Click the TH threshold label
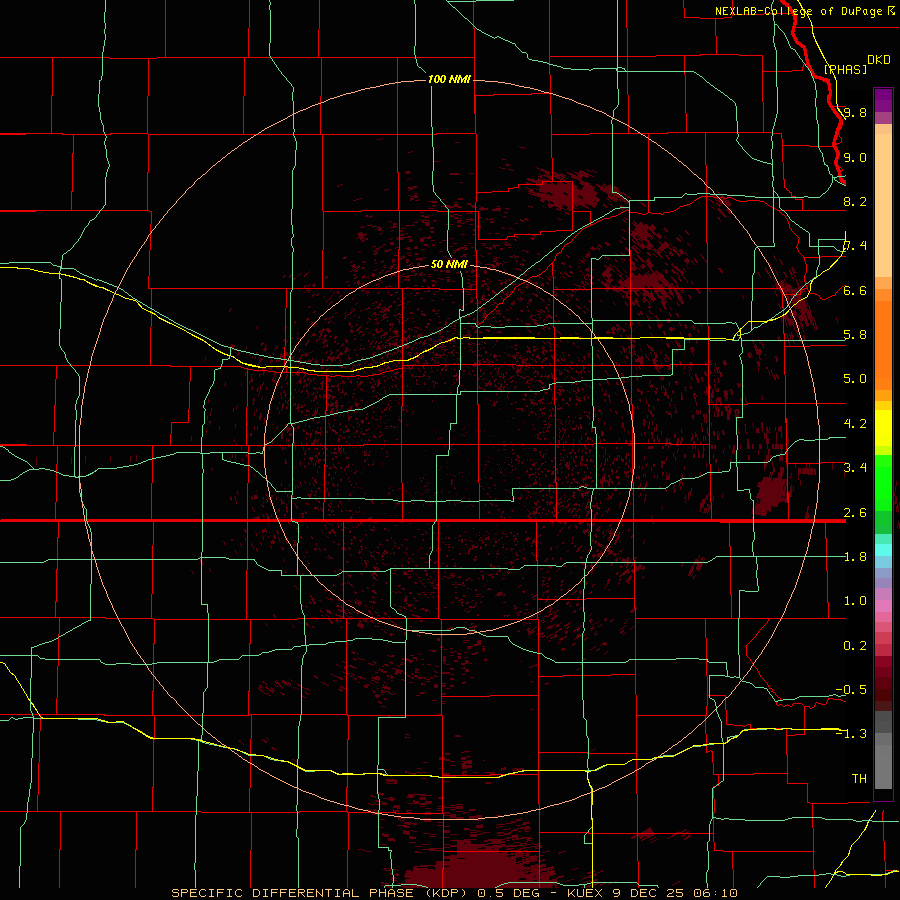Screen dimensions: 900x900 click(859, 779)
